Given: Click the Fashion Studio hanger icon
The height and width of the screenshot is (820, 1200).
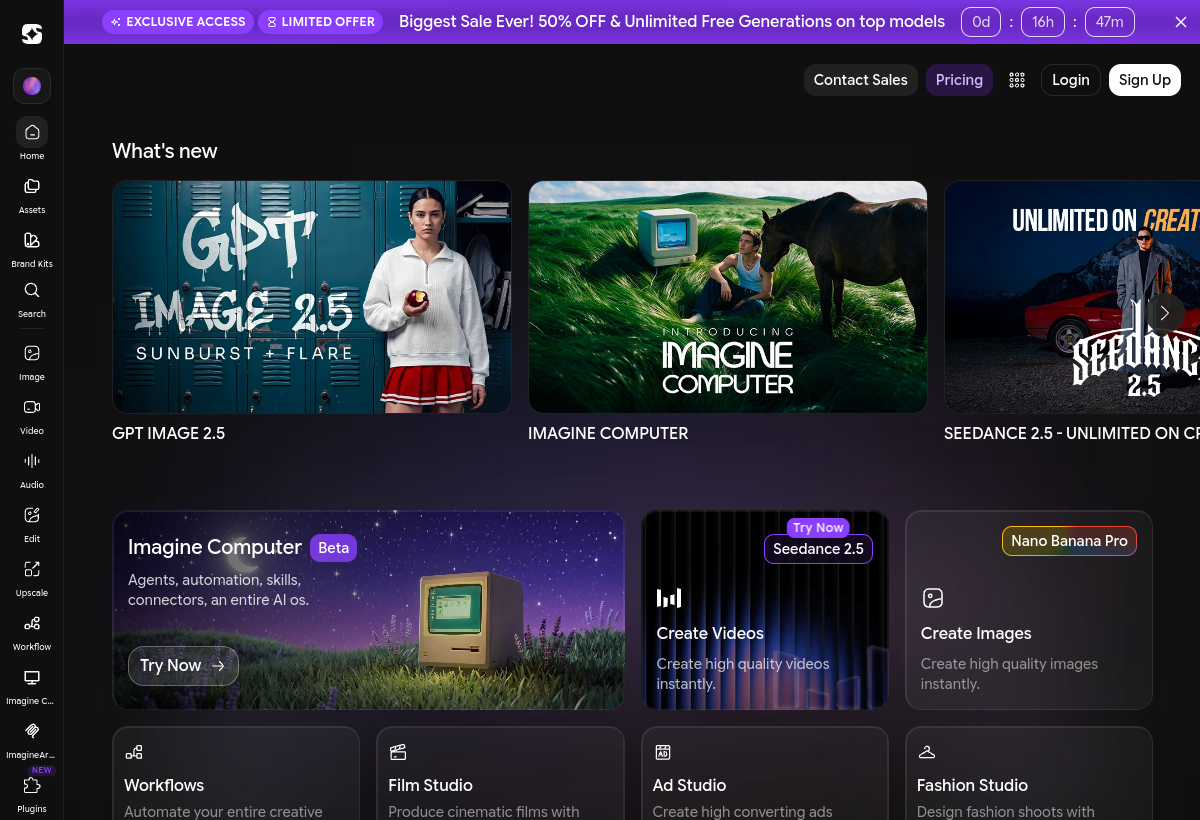Looking at the screenshot, I should pos(927,752).
